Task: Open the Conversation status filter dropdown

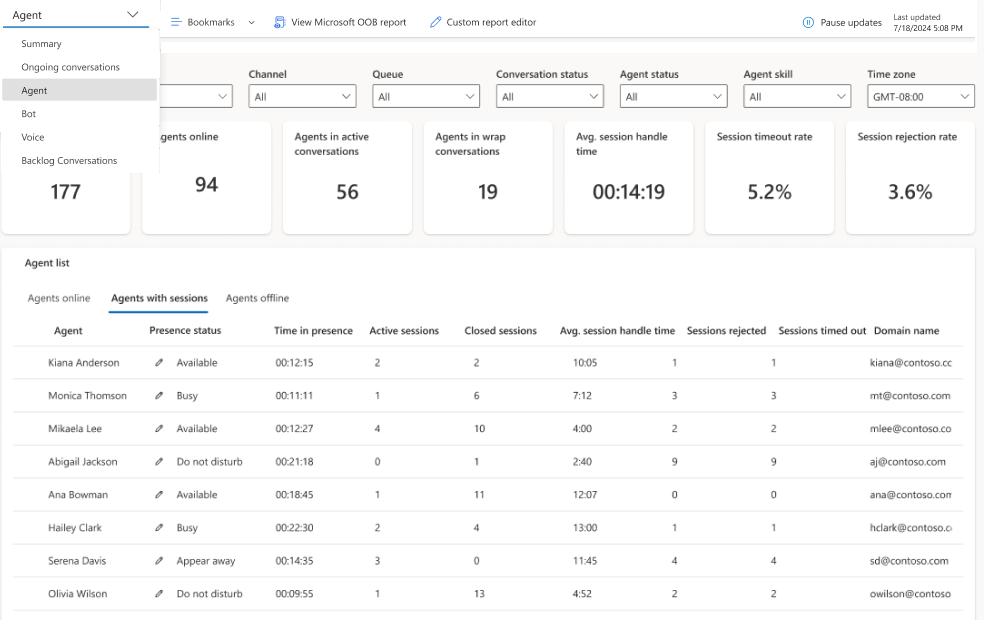Action: 550,97
